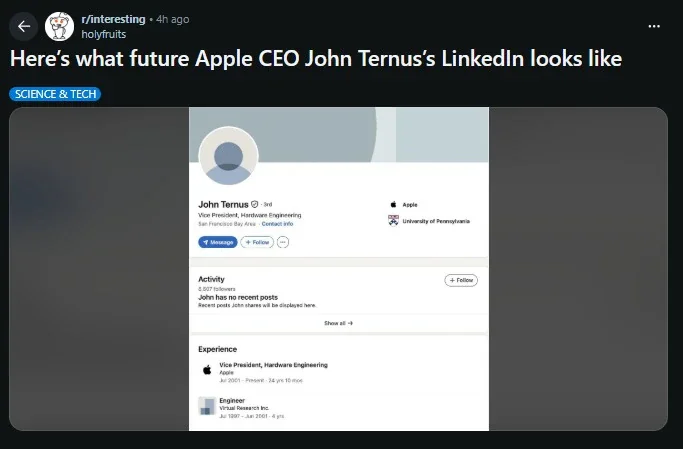The width and height of the screenshot is (683, 449).
Task: Select the SCIENCE & TECH flair tag
Action: (x=56, y=94)
